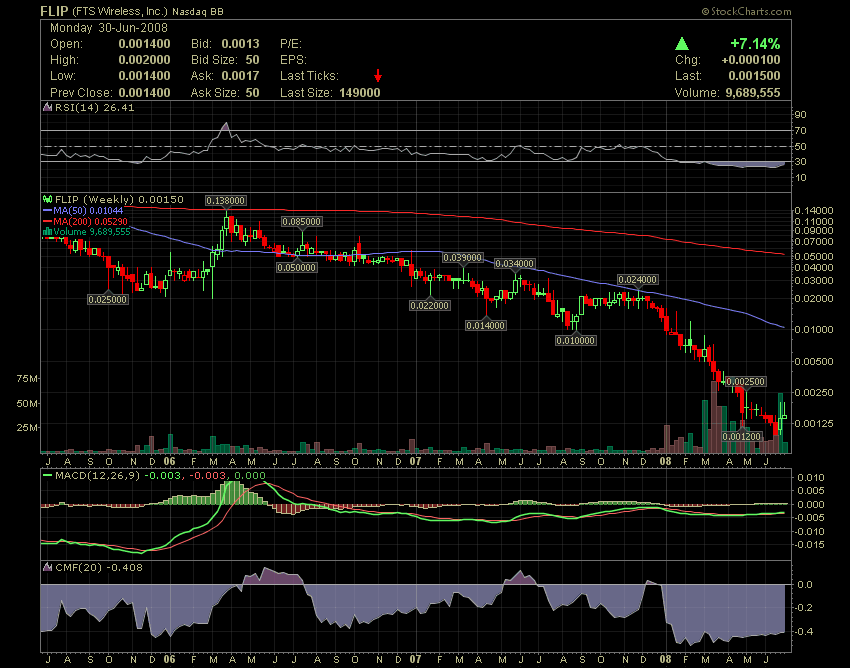Click the Last price value 0.001500
850x668 pixels.
tap(754, 76)
